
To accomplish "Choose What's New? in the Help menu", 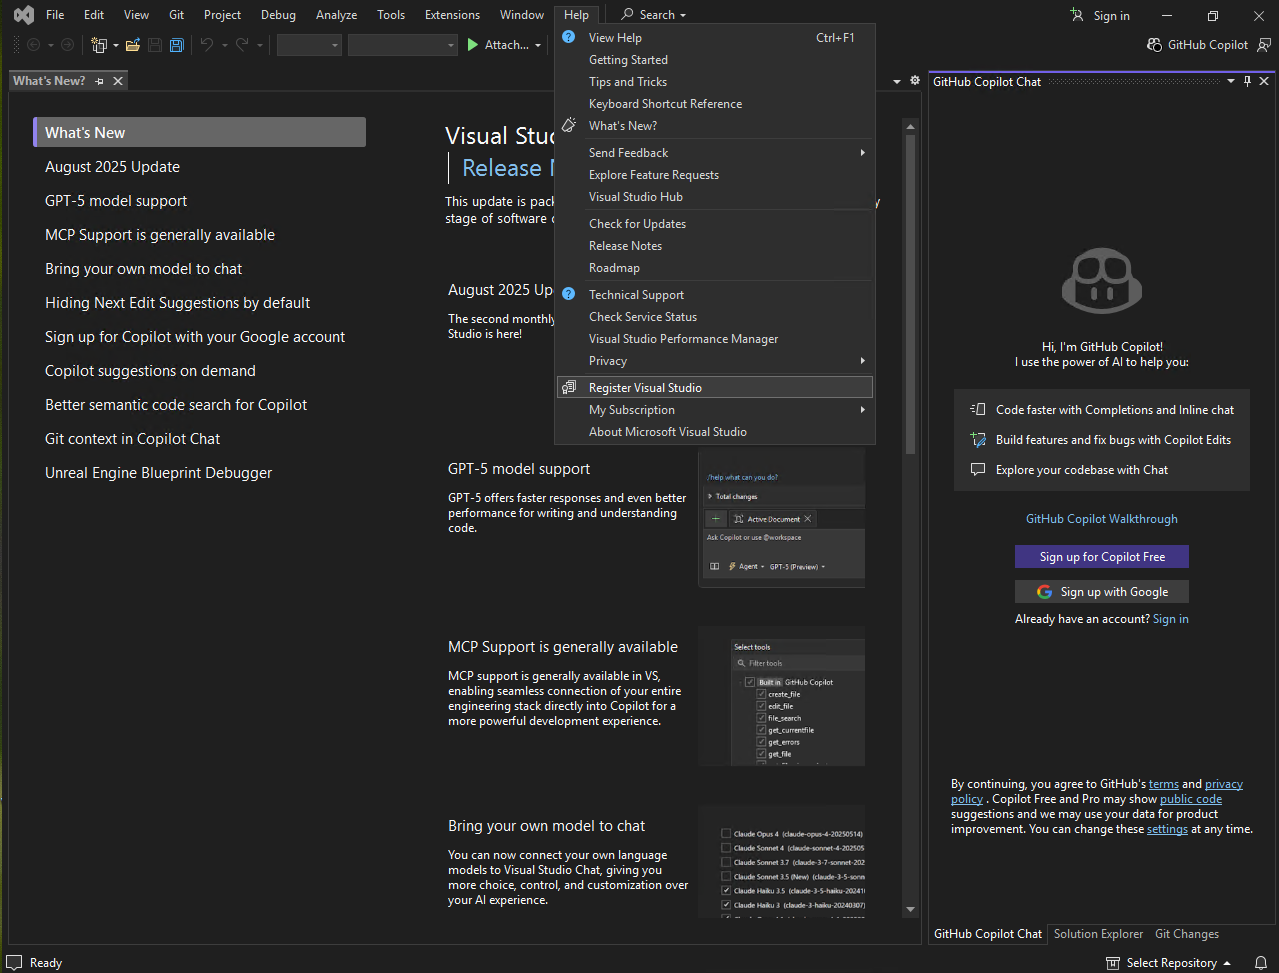I will (x=715, y=126).
